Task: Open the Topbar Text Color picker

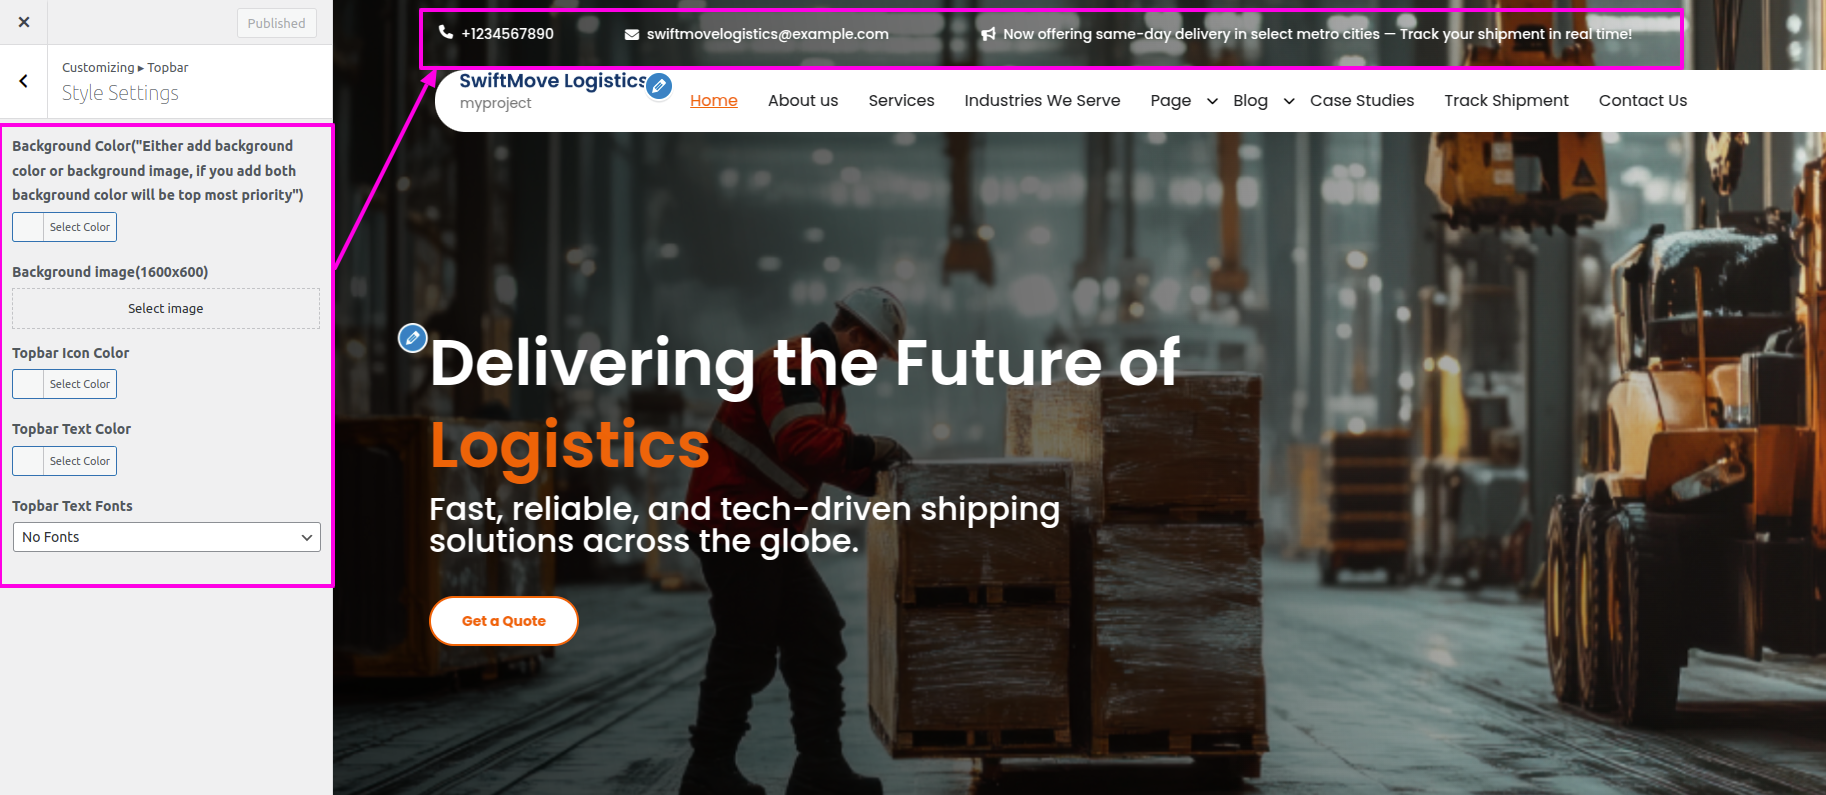Action: [64, 461]
